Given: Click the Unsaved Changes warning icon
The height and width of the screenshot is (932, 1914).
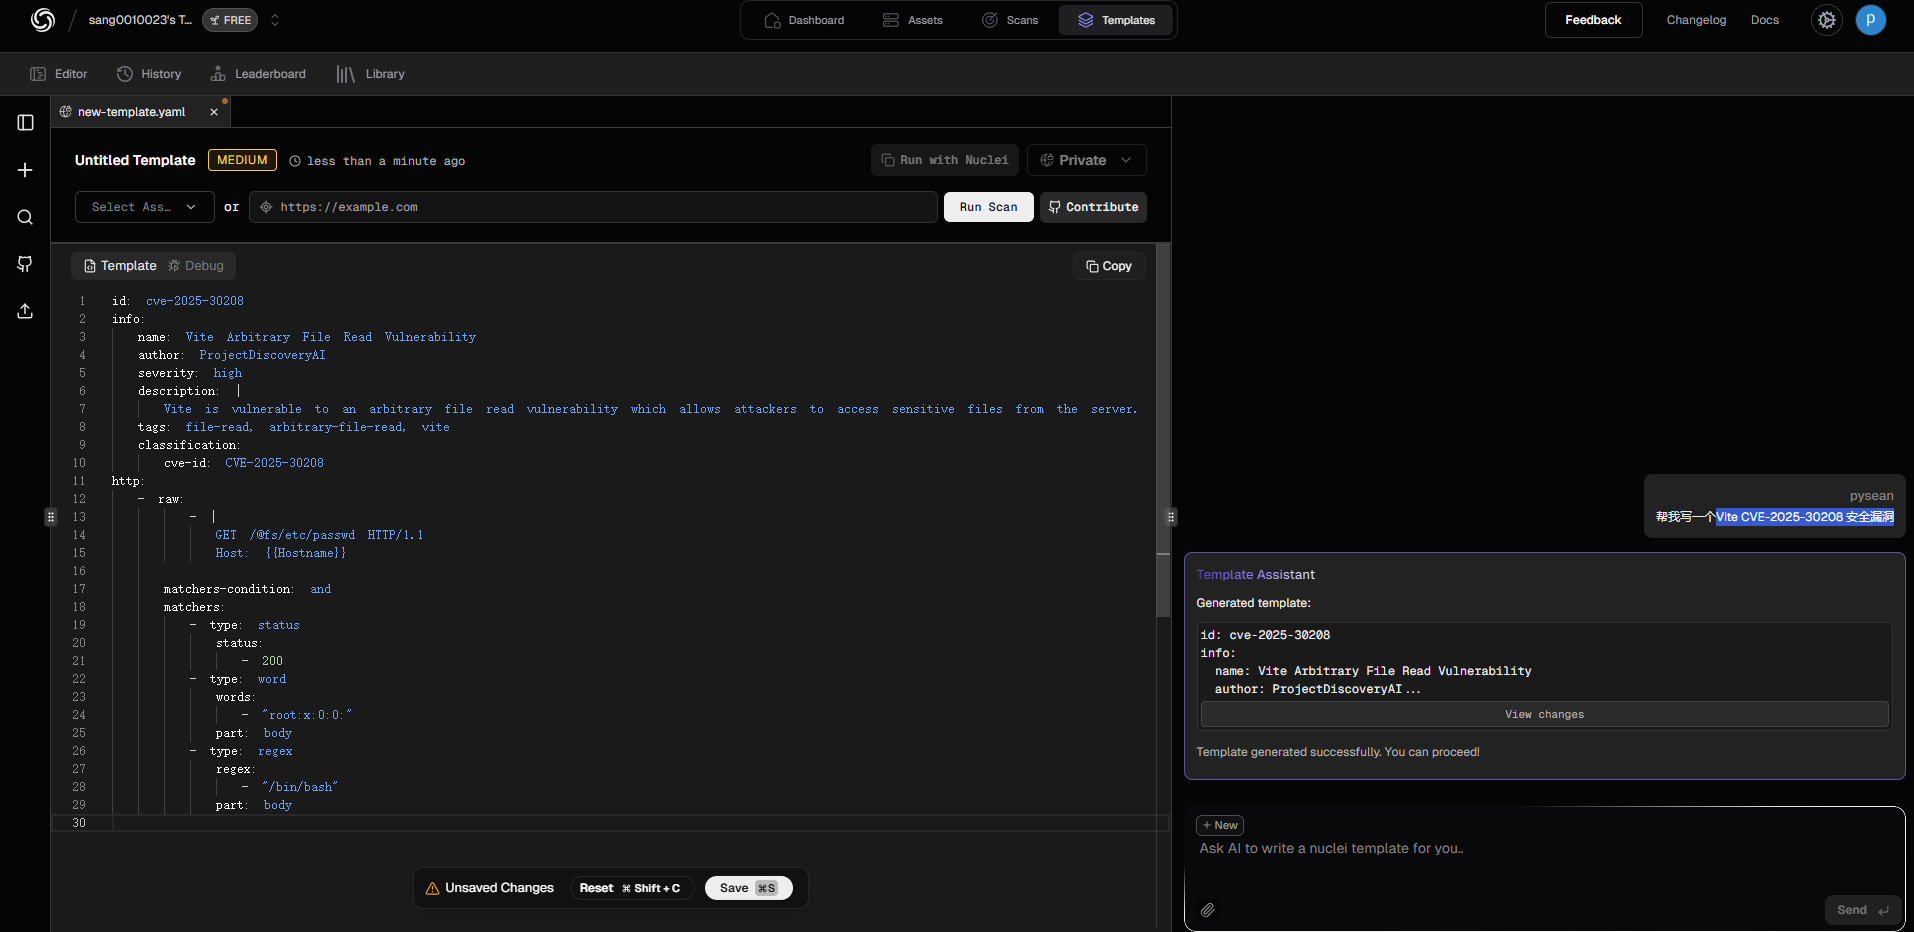Looking at the screenshot, I should [433, 888].
